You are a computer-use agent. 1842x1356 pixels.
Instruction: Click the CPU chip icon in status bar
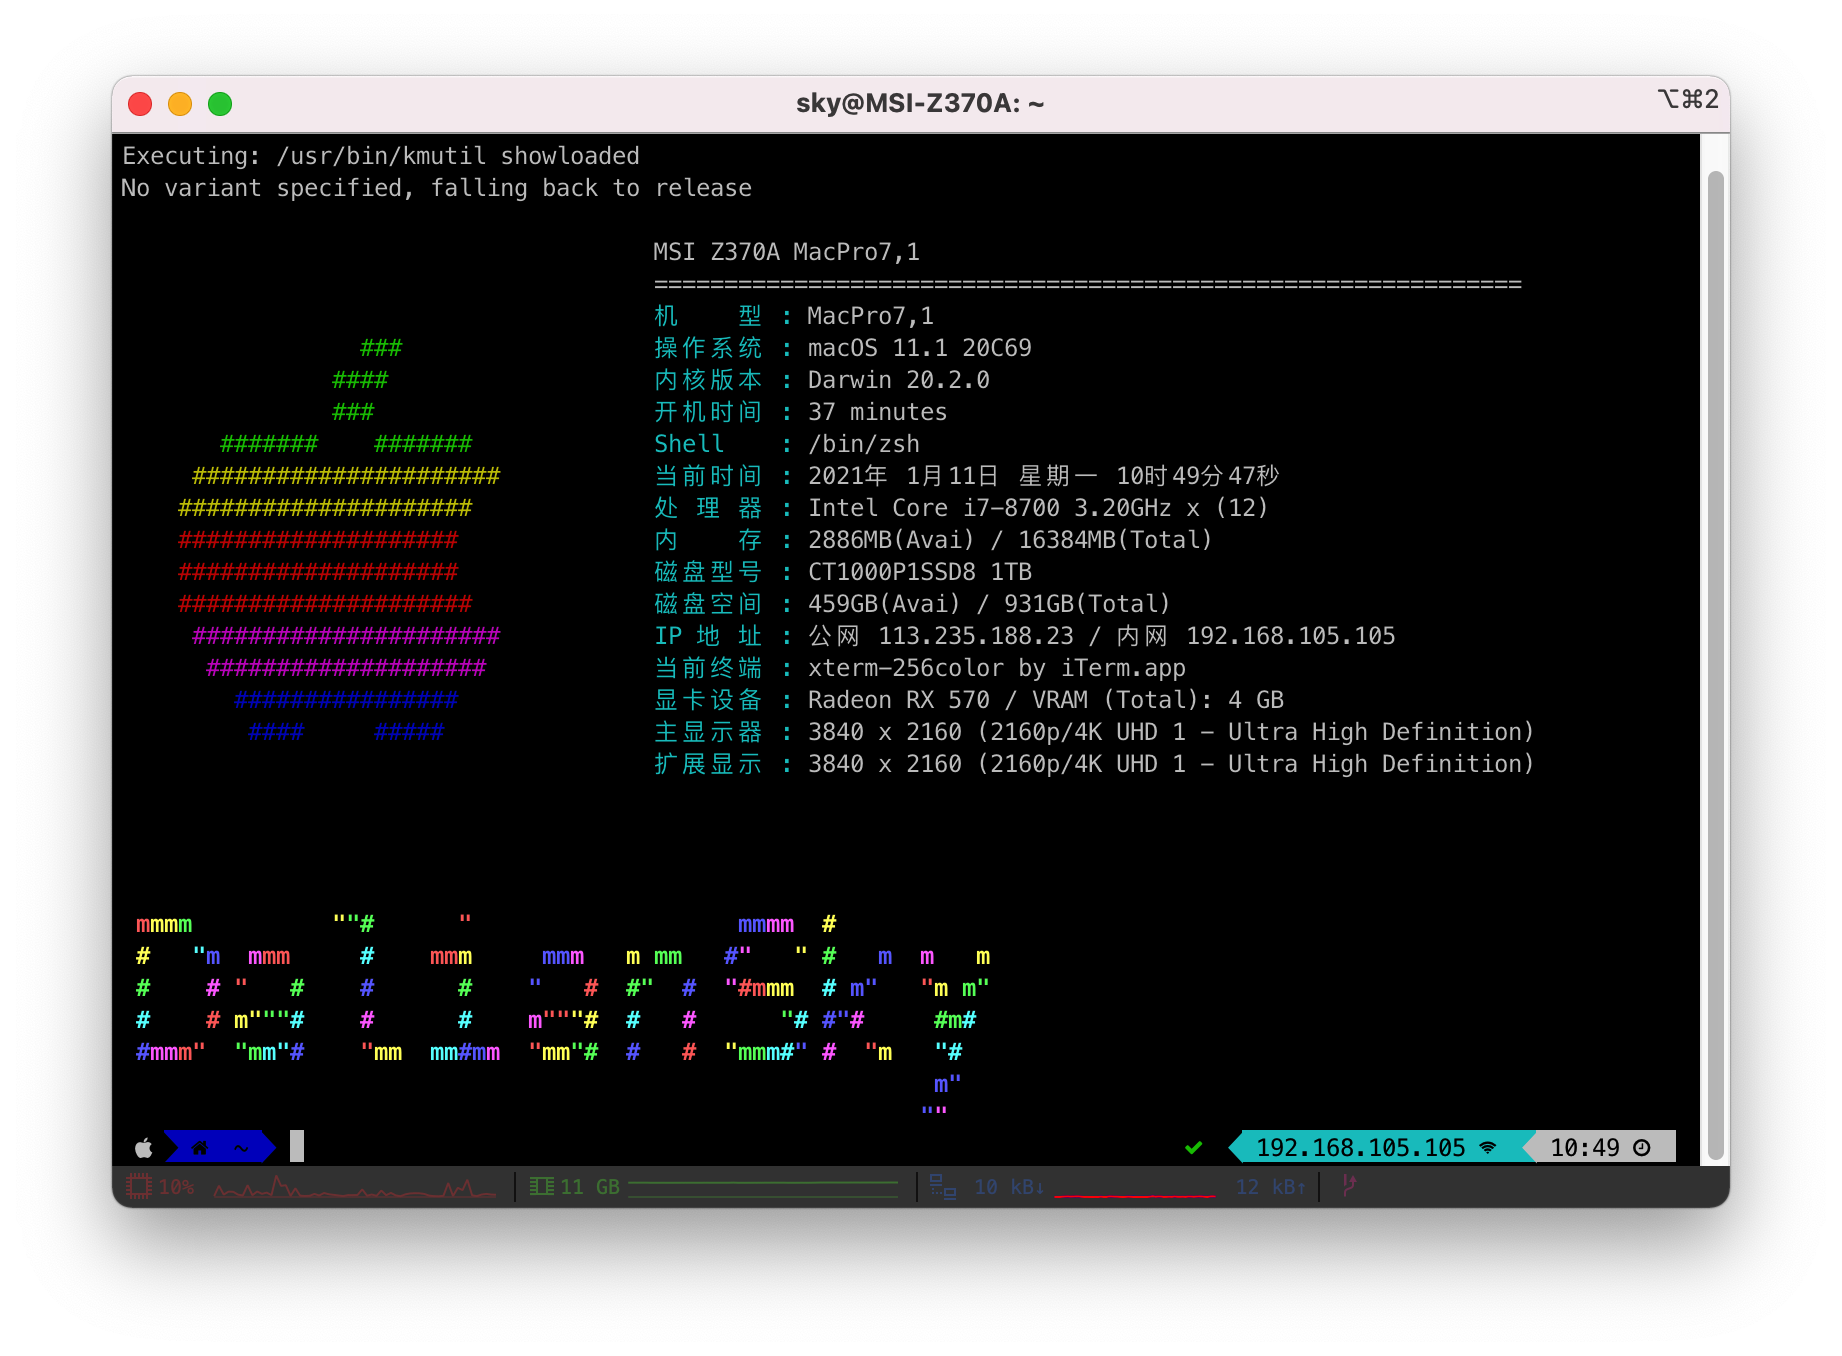coord(139,1187)
